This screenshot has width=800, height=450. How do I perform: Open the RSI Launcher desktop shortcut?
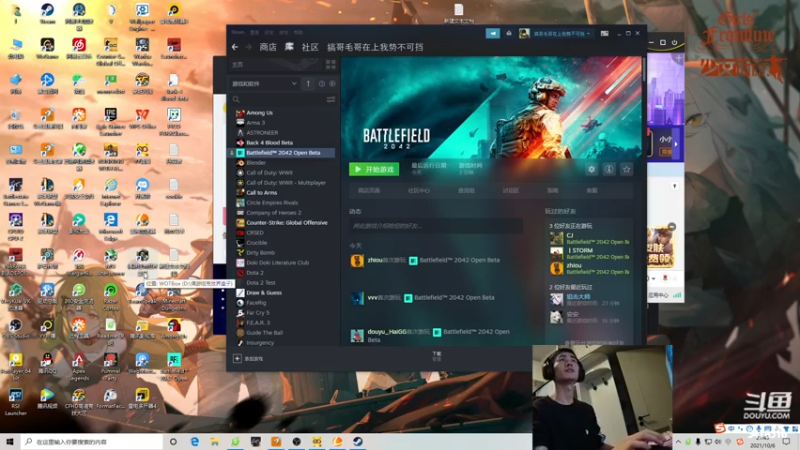pos(15,402)
